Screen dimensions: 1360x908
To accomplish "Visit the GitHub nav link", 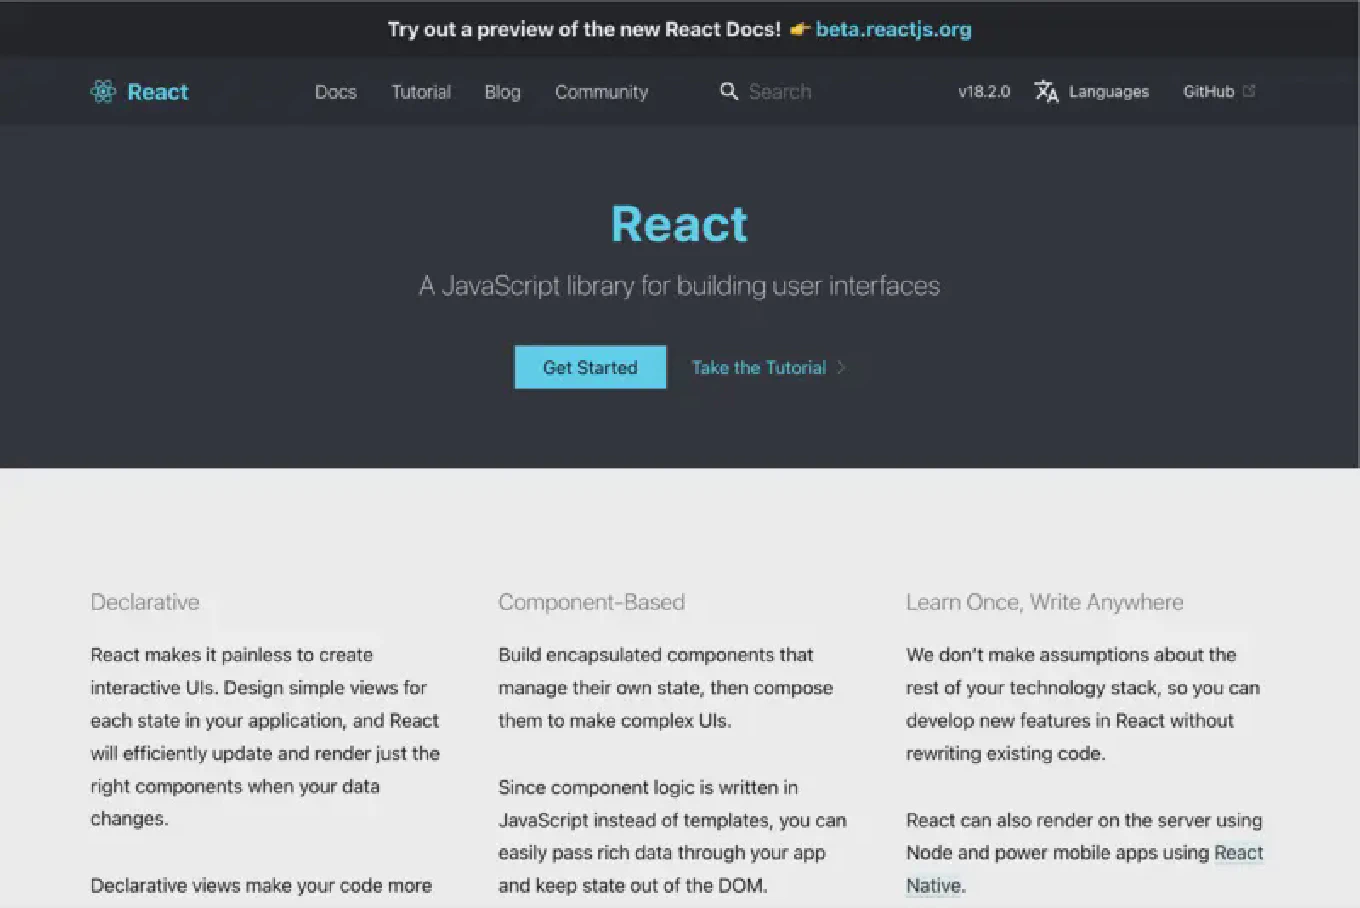I will click(1208, 92).
